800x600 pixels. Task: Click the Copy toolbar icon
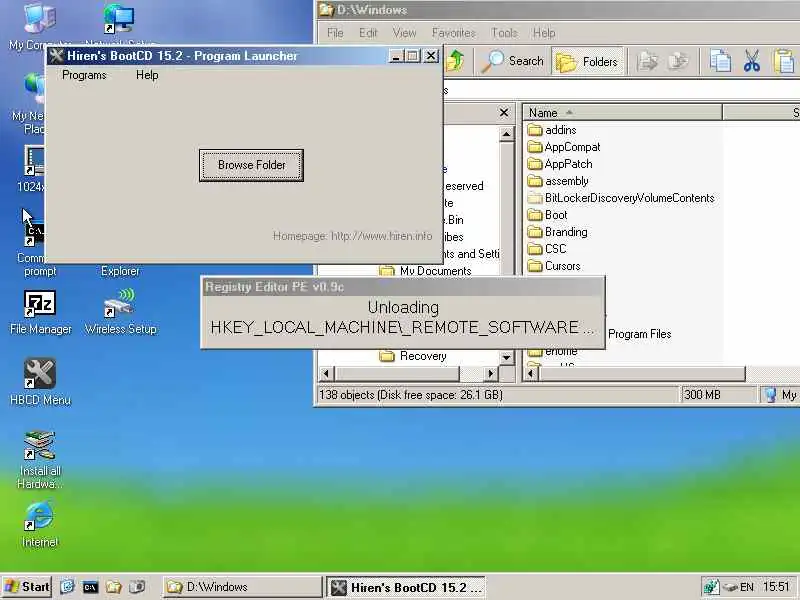pyautogui.click(x=720, y=61)
